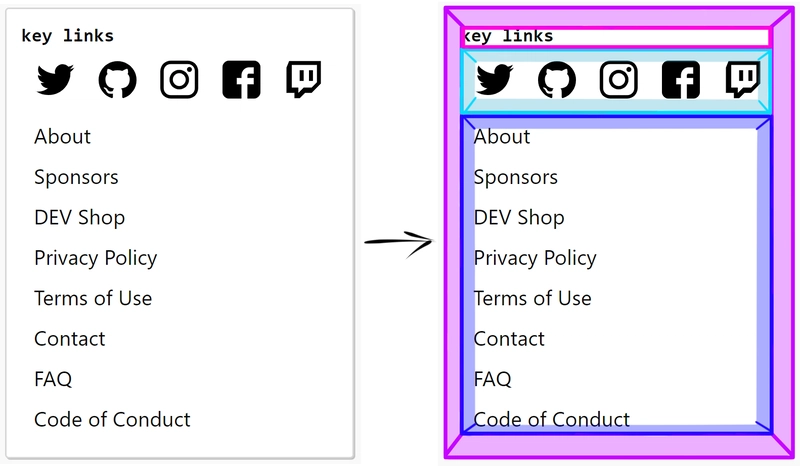Click the Sponsors link inside the blue-outlined box

tap(515, 178)
